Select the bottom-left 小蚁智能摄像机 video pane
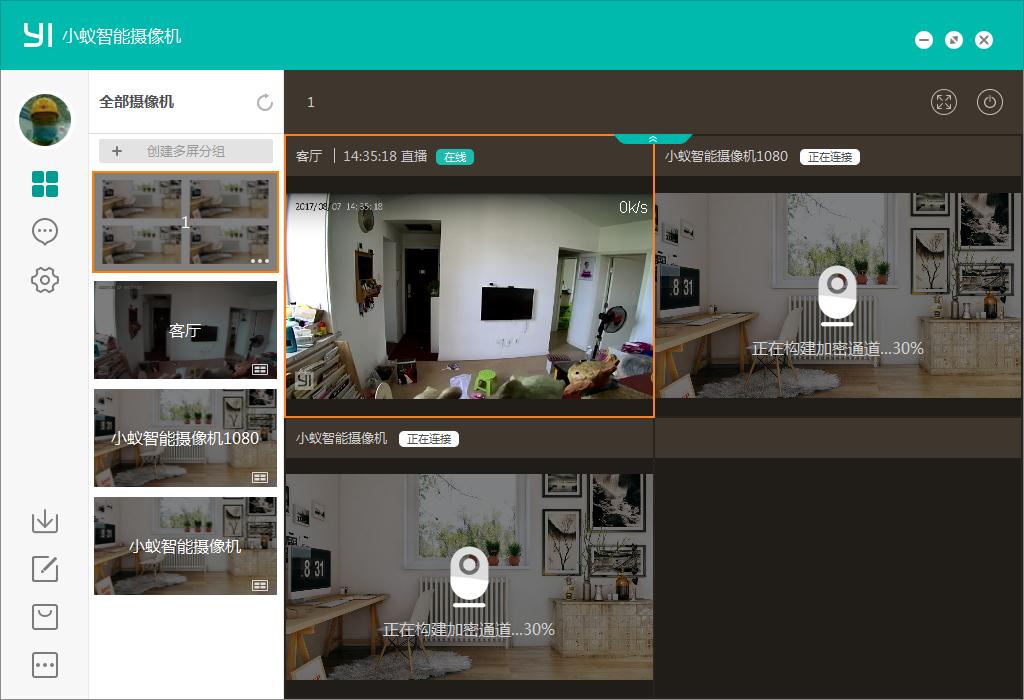 [469, 577]
